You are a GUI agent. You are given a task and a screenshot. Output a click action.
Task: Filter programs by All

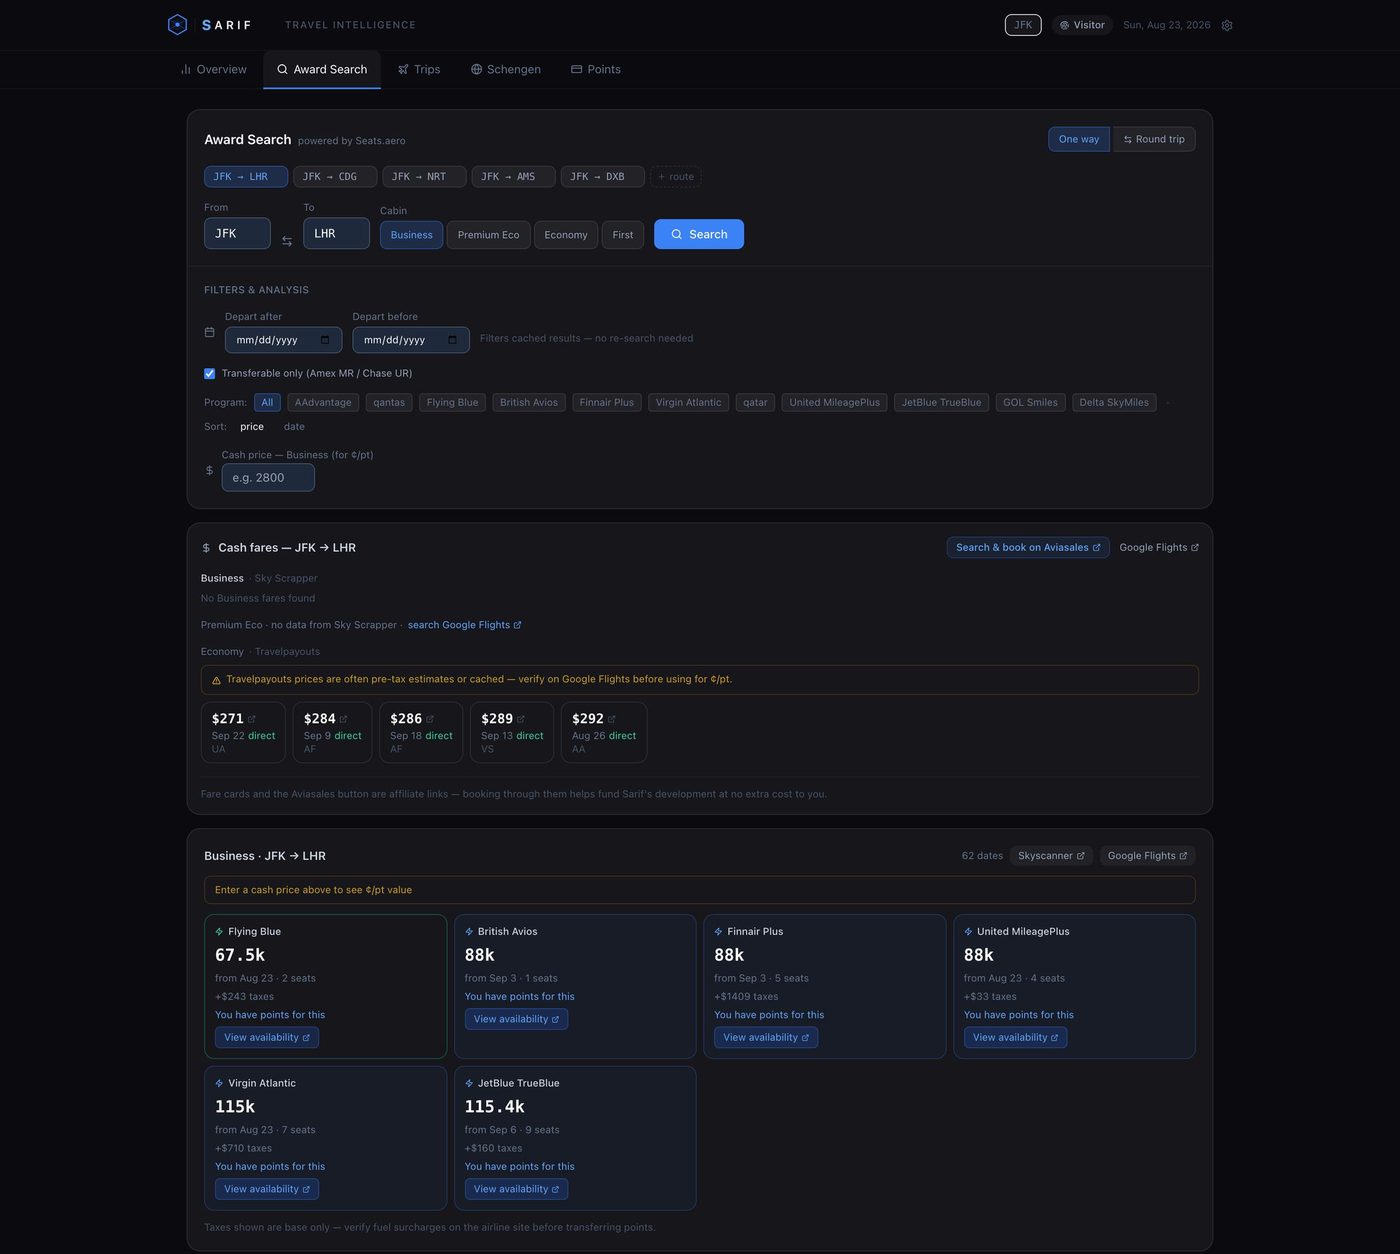click(x=267, y=402)
